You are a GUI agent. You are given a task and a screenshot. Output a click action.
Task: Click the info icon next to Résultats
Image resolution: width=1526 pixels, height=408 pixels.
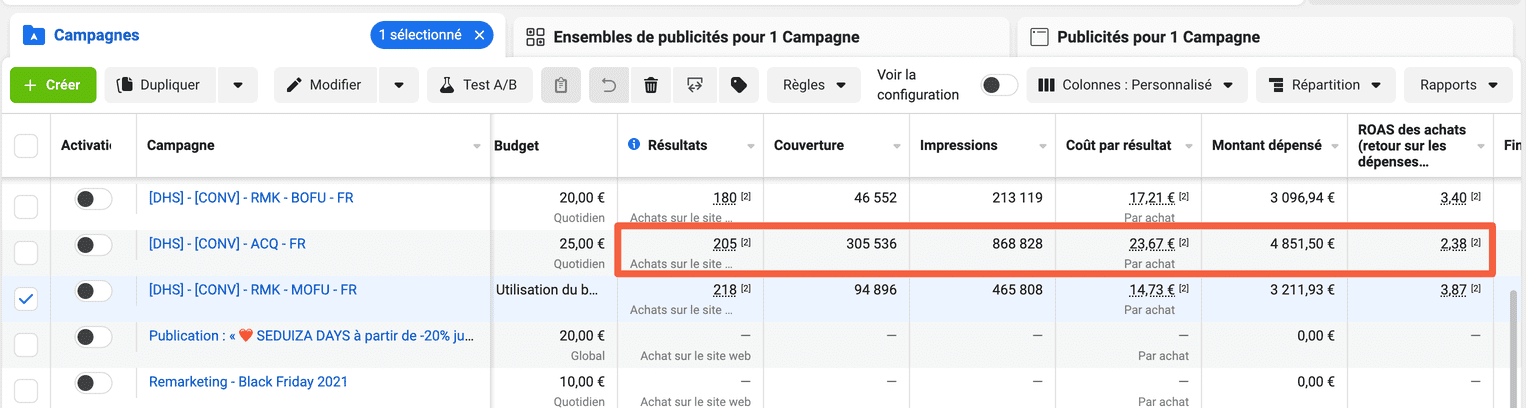[x=633, y=145]
